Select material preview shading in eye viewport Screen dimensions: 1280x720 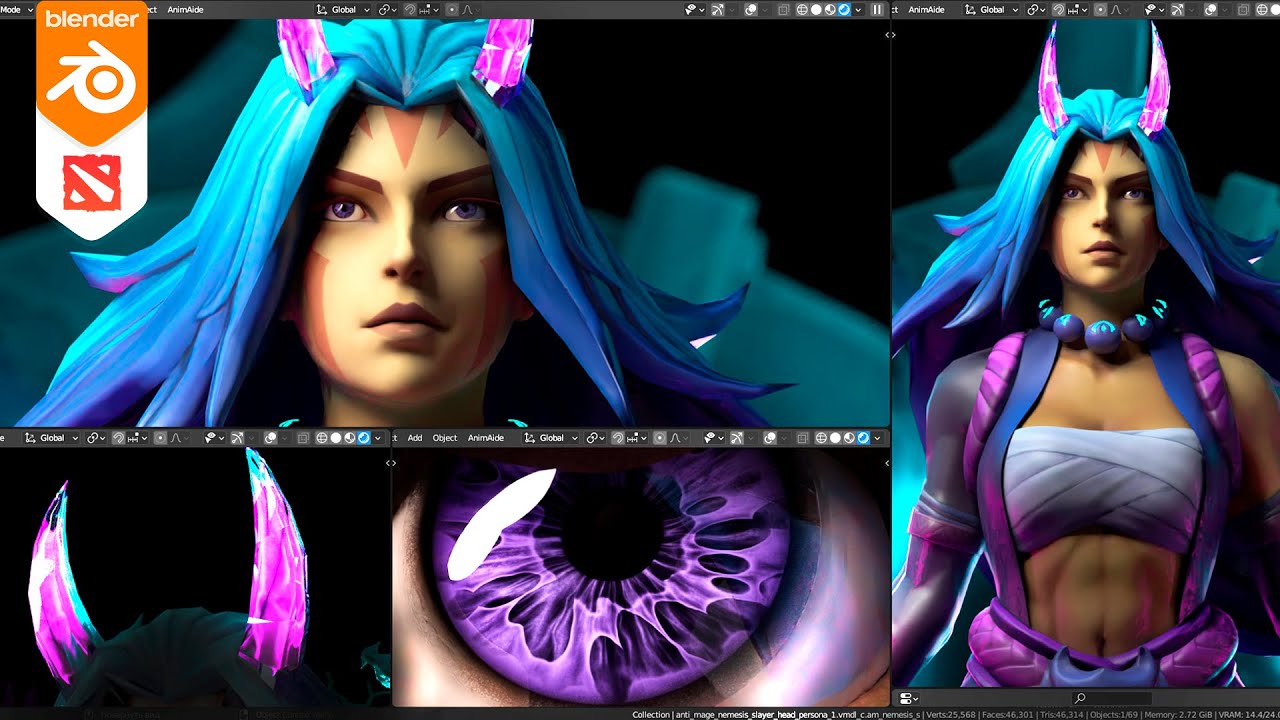click(849, 438)
